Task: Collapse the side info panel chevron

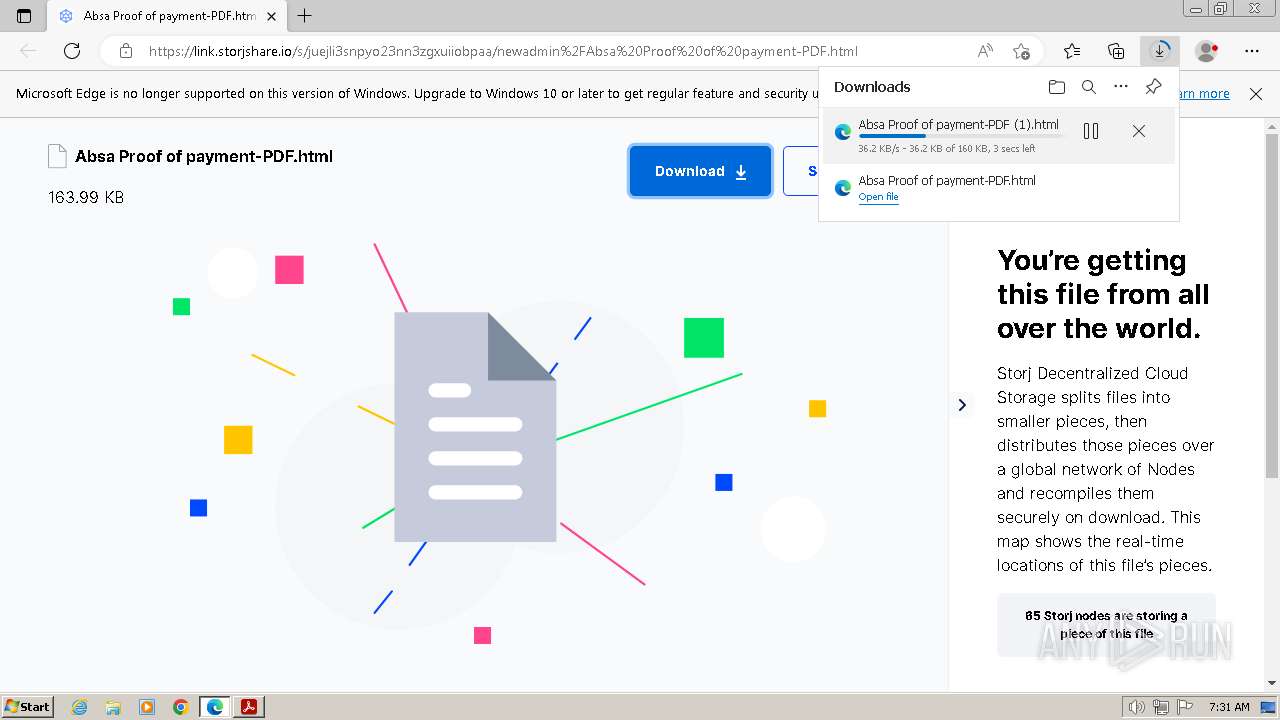Action: pos(962,405)
